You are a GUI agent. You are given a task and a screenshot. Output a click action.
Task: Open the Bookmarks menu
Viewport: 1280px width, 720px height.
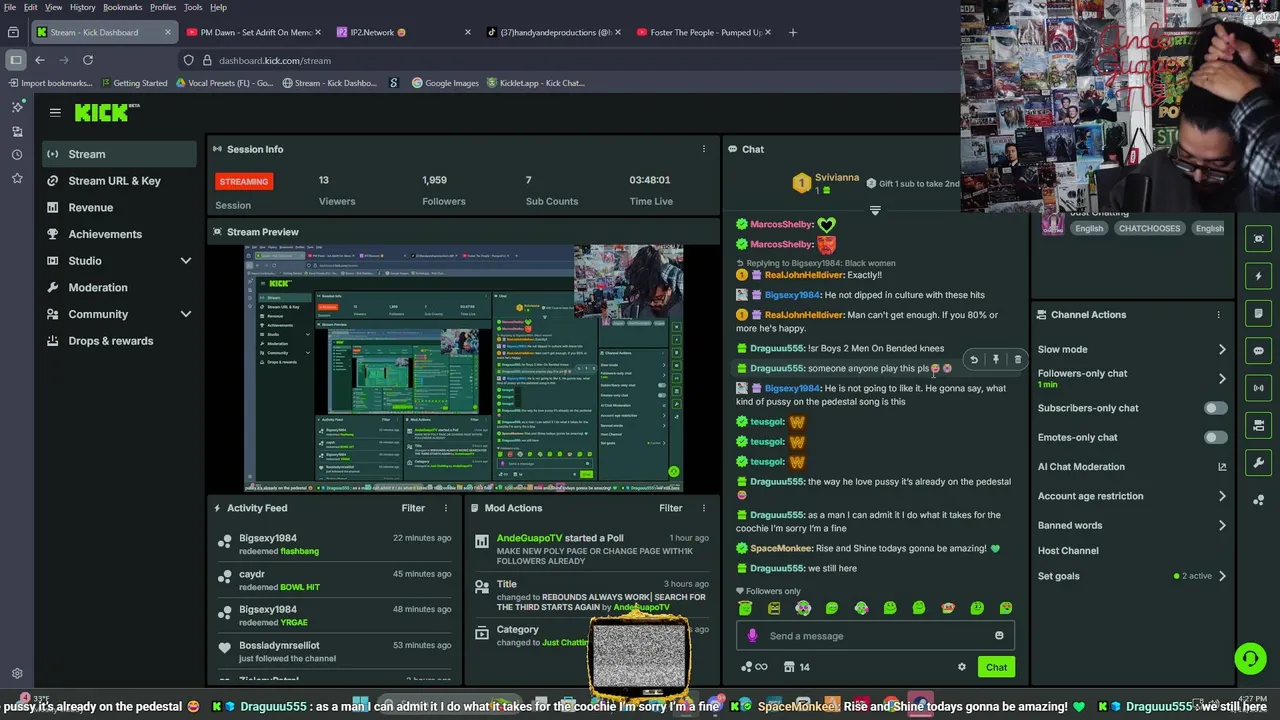[122, 7]
